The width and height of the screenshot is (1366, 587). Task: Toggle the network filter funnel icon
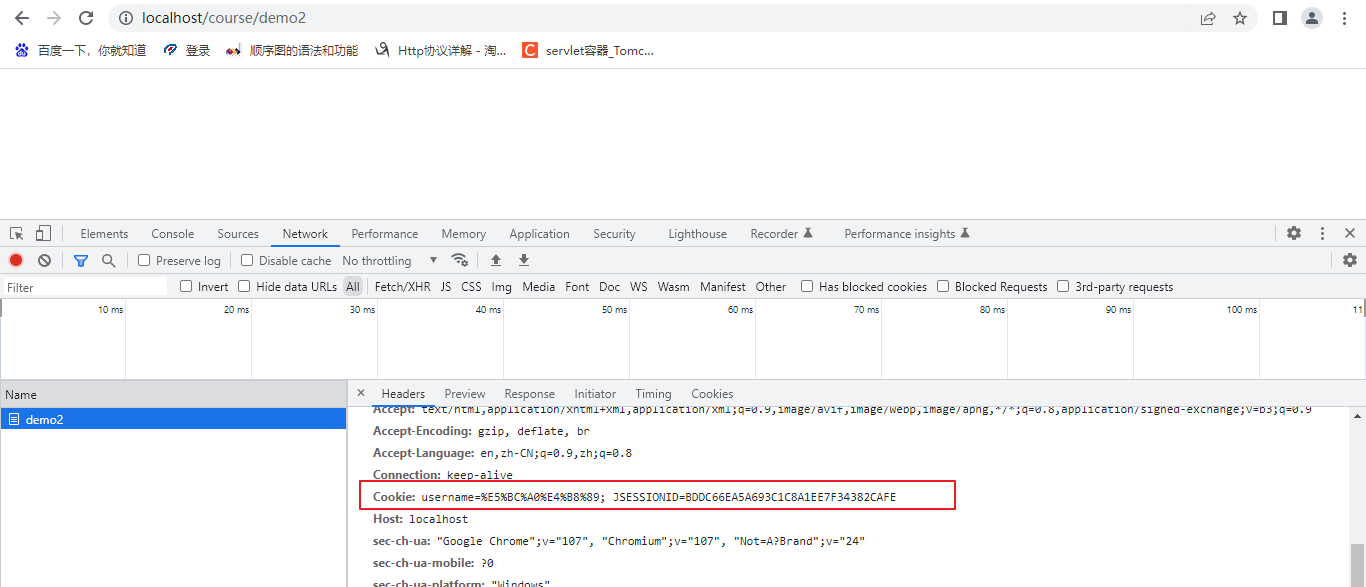[81, 260]
